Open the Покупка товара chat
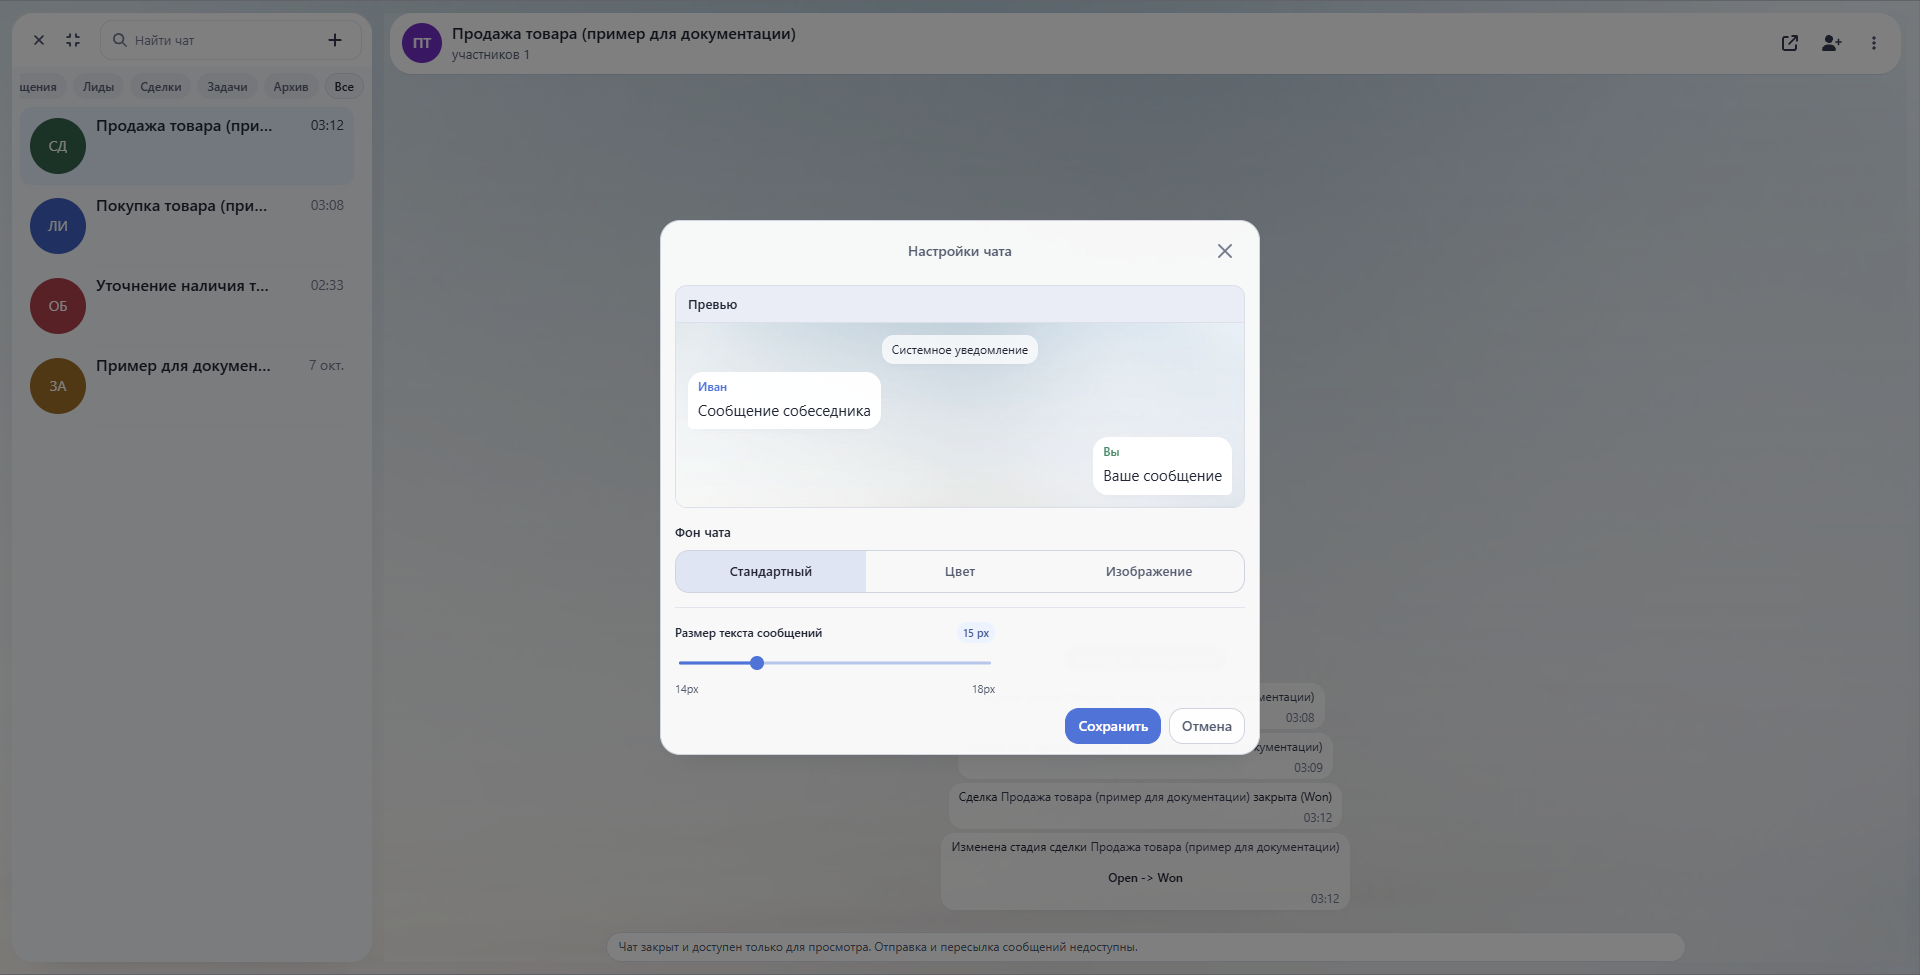The width and height of the screenshot is (1920, 975). point(187,226)
